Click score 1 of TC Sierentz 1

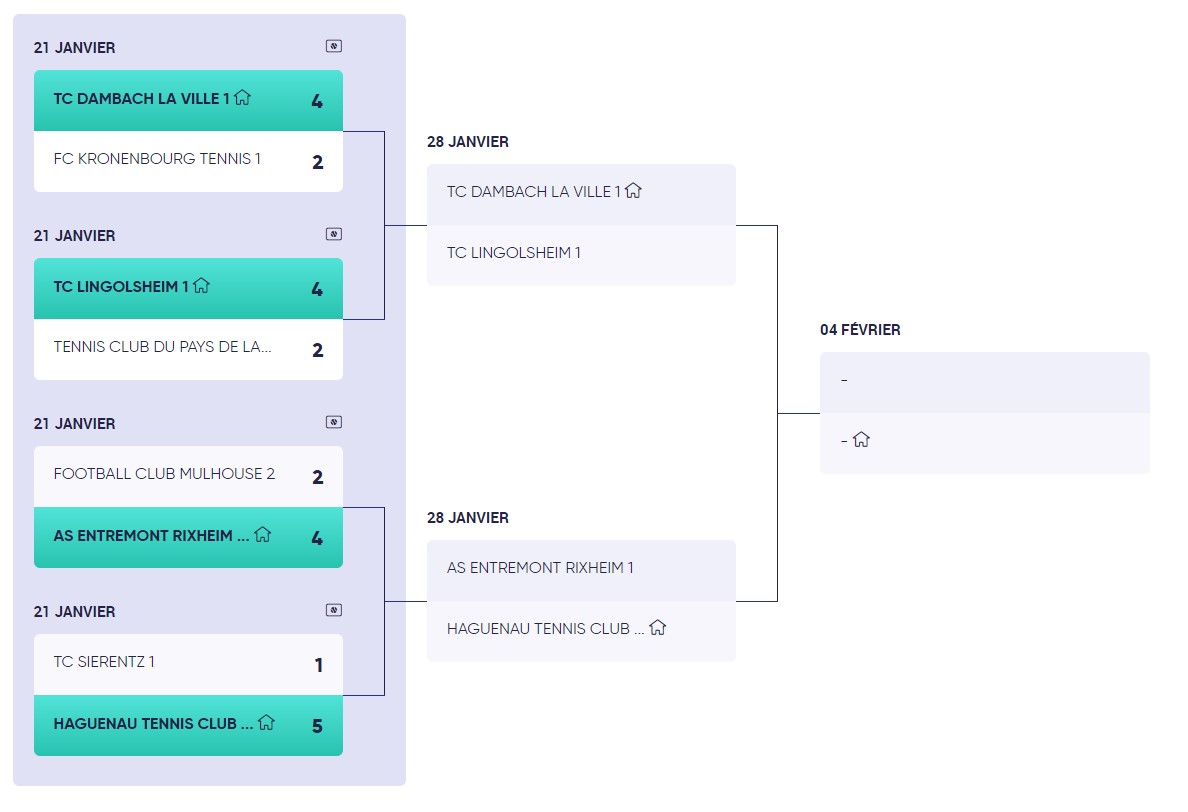click(x=318, y=665)
